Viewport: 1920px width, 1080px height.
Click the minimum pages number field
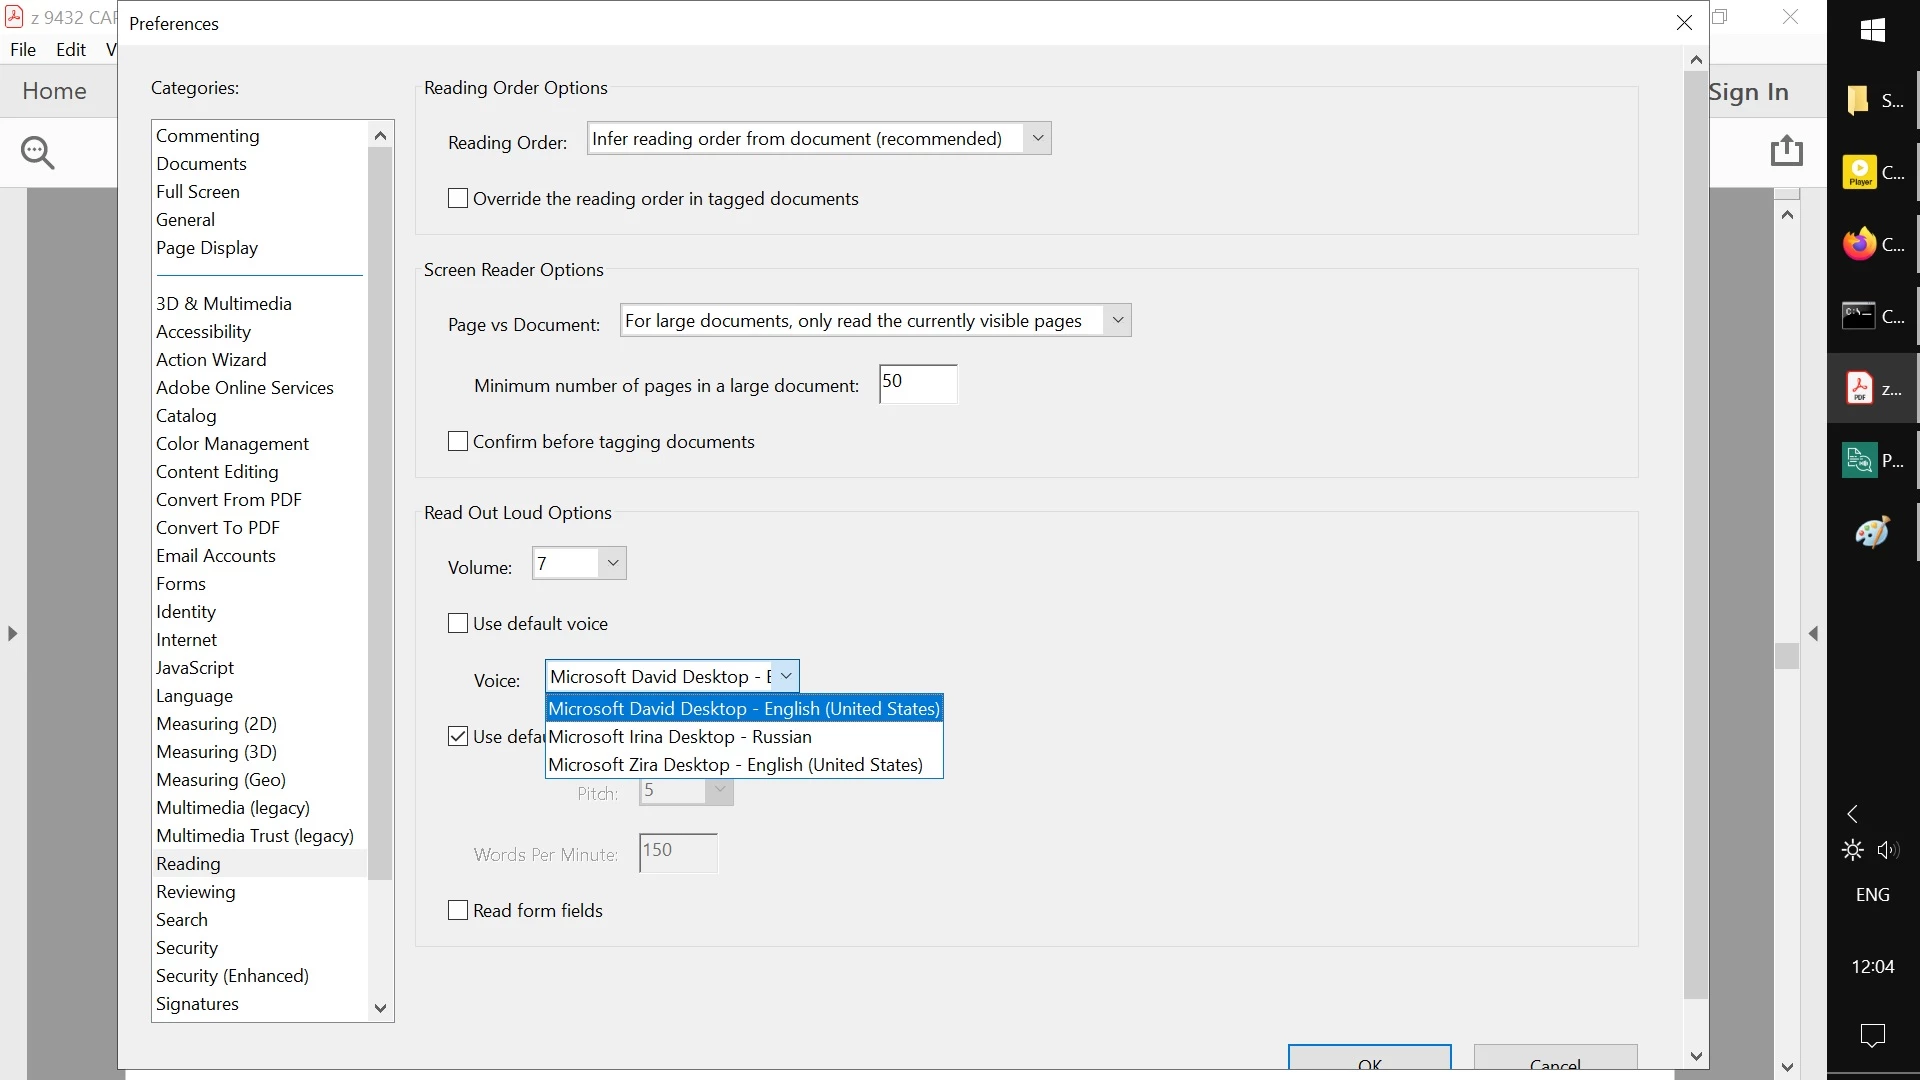[917, 384]
